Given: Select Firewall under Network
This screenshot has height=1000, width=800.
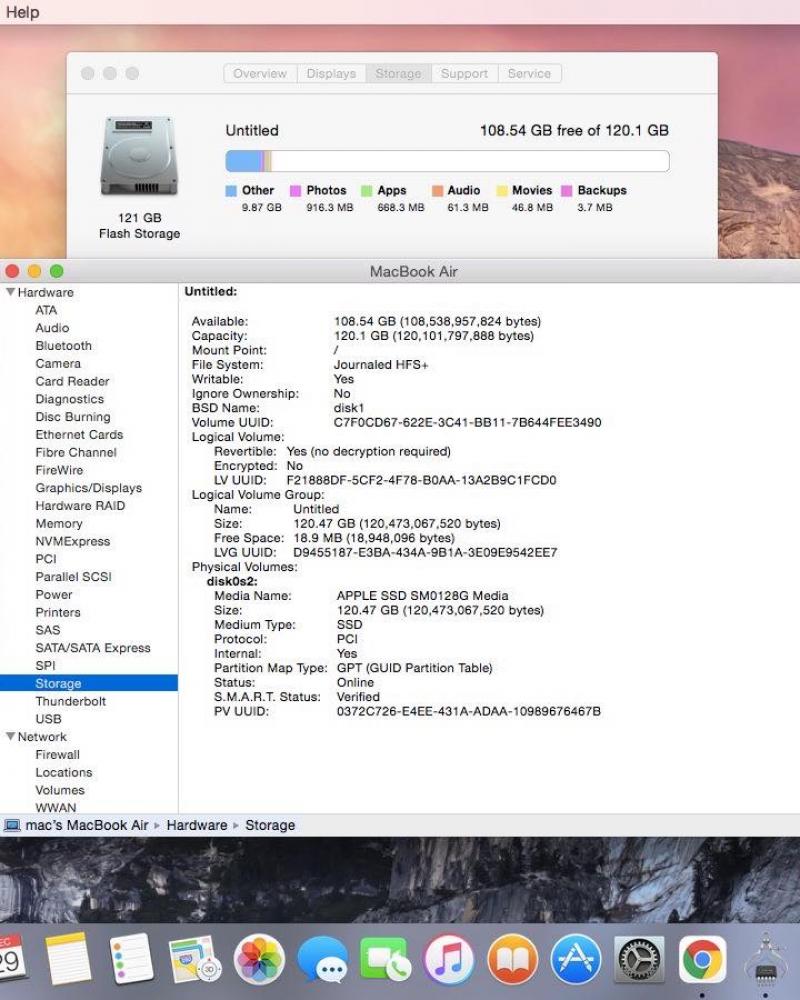Looking at the screenshot, I should coord(57,755).
